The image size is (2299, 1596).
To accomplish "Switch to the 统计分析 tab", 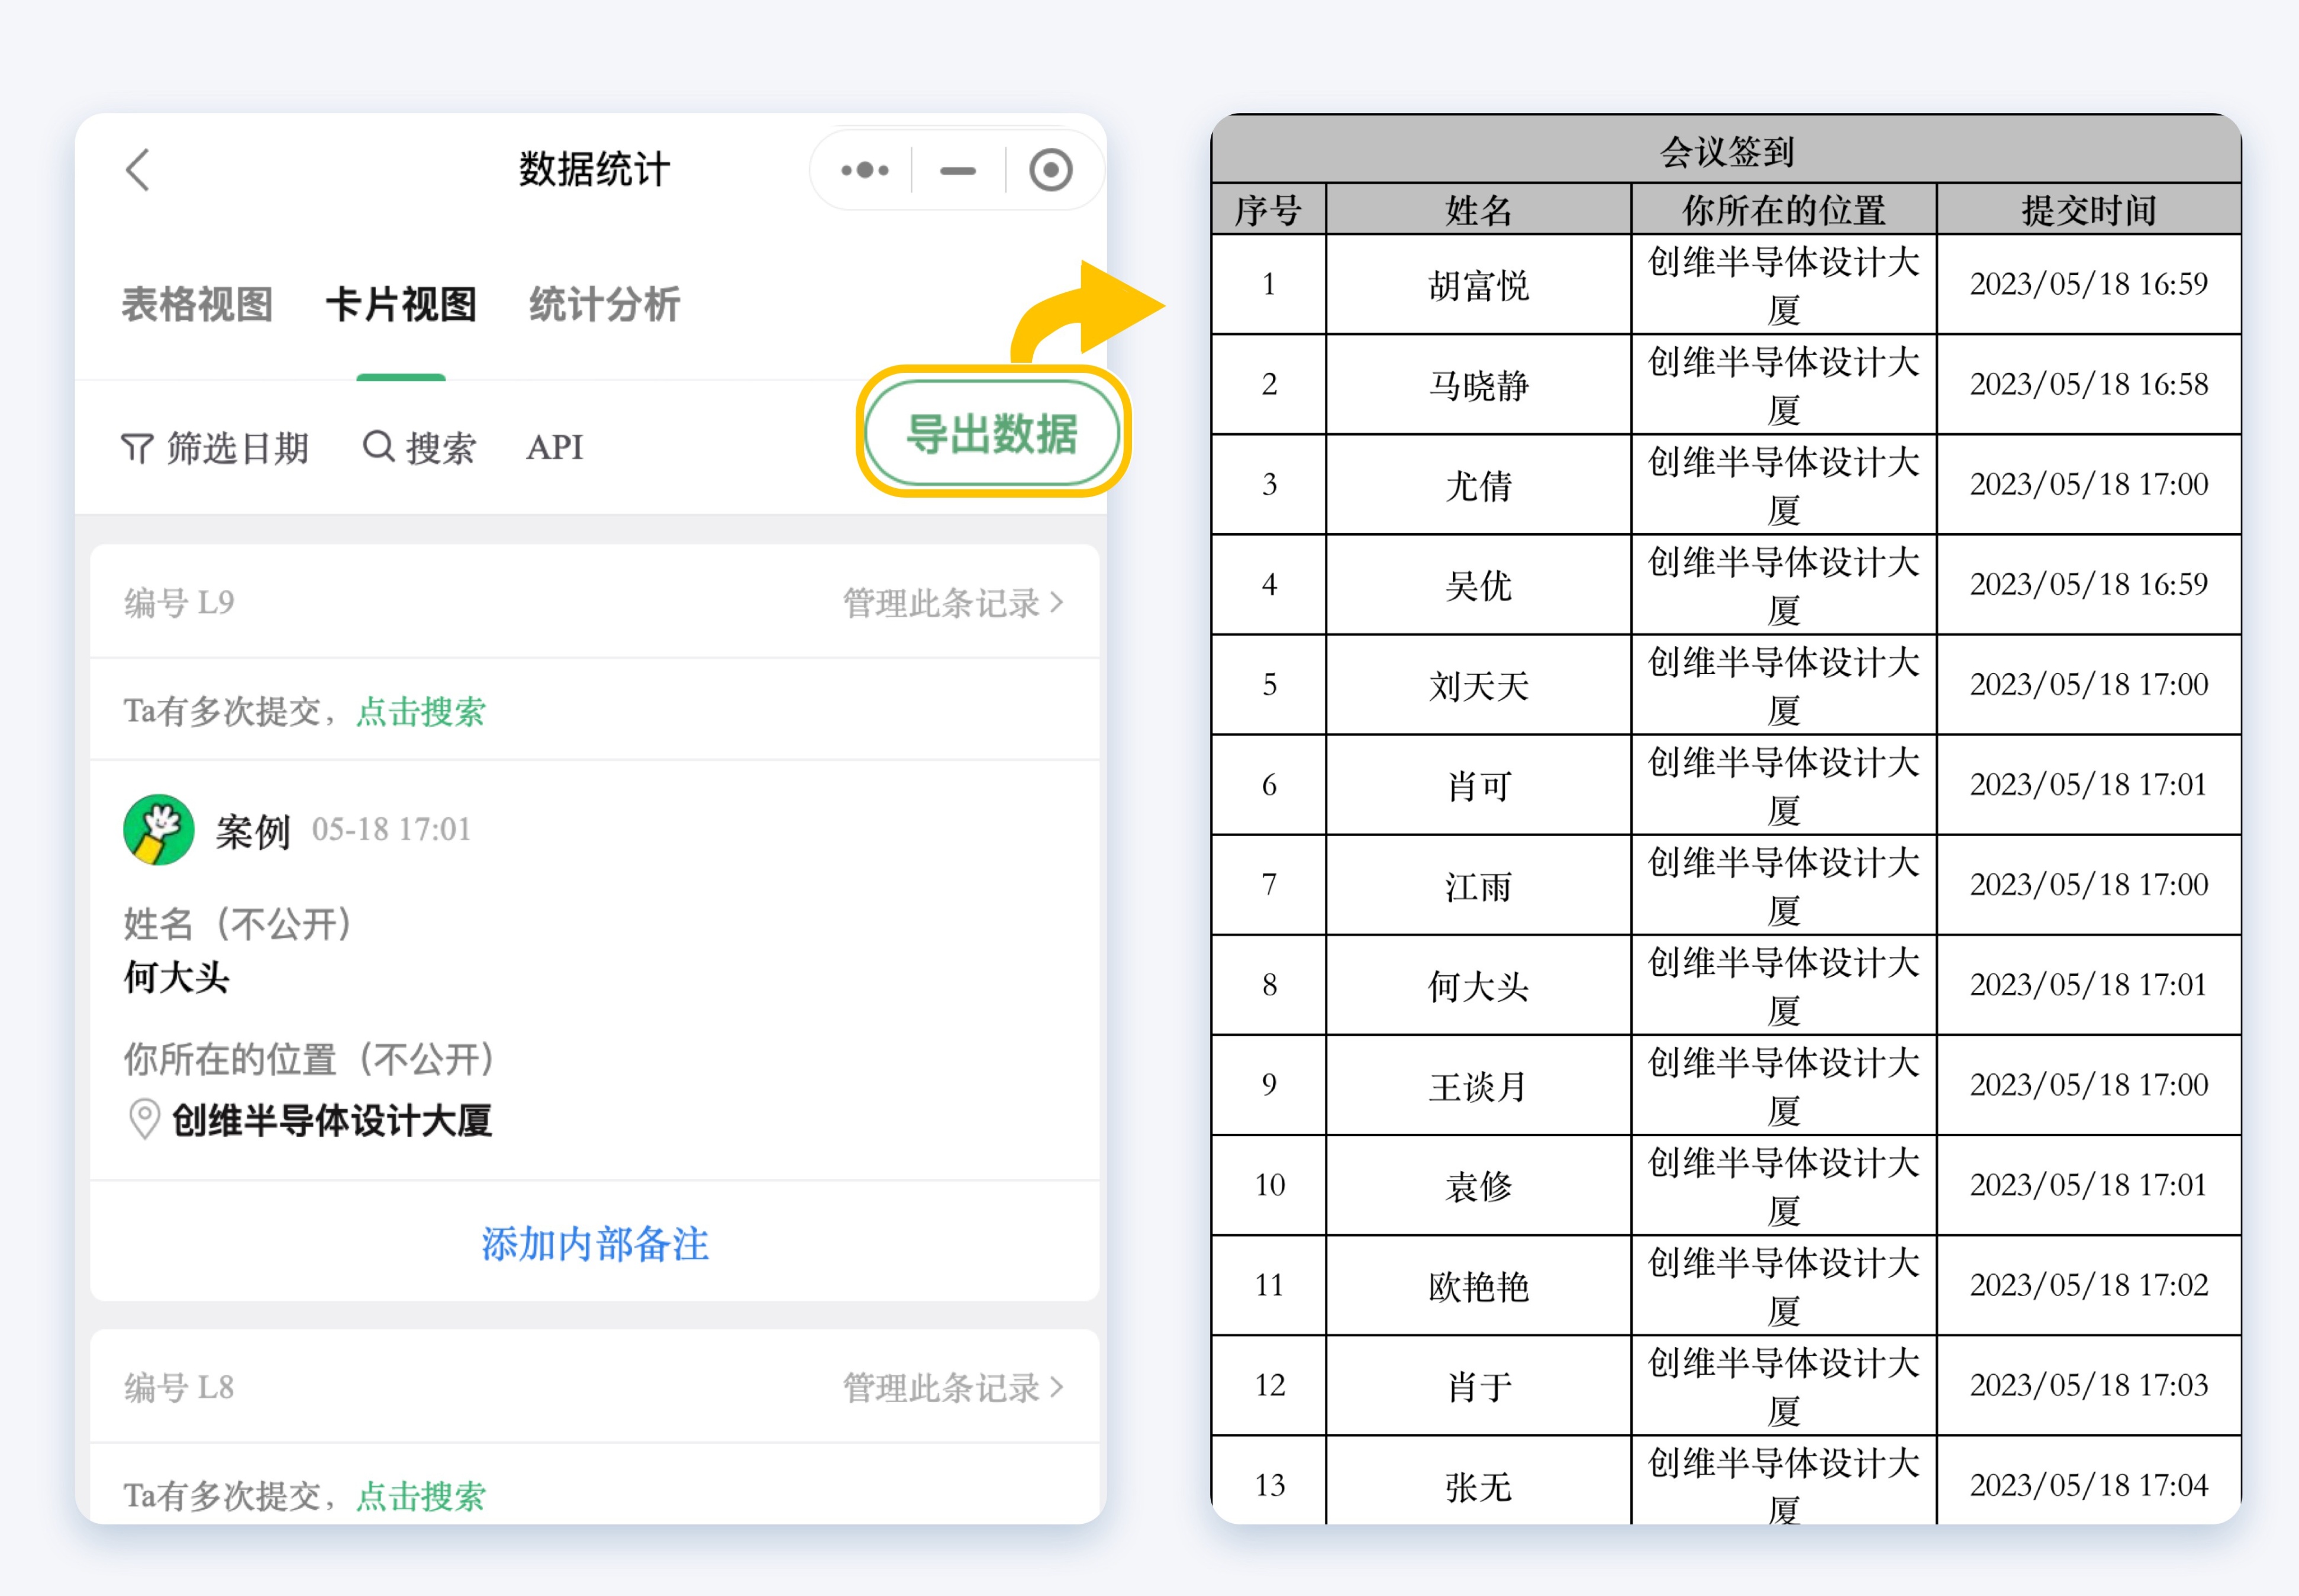I will [x=604, y=305].
